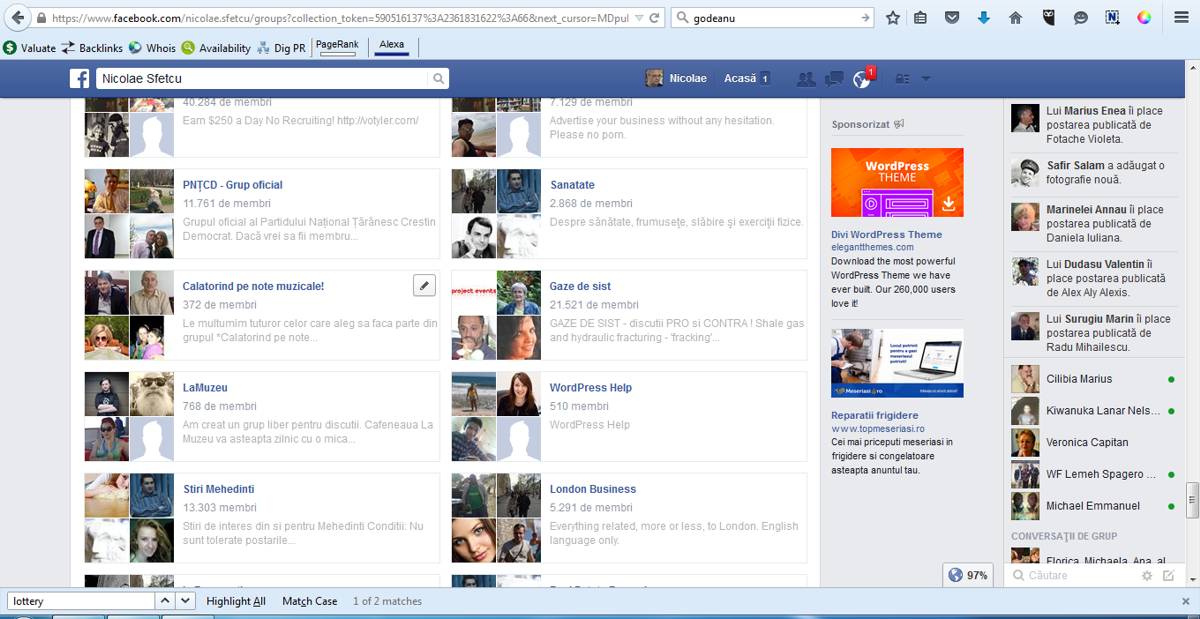Click the Alexa rank indicator
This screenshot has height=619, width=1200.
coord(392,48)
